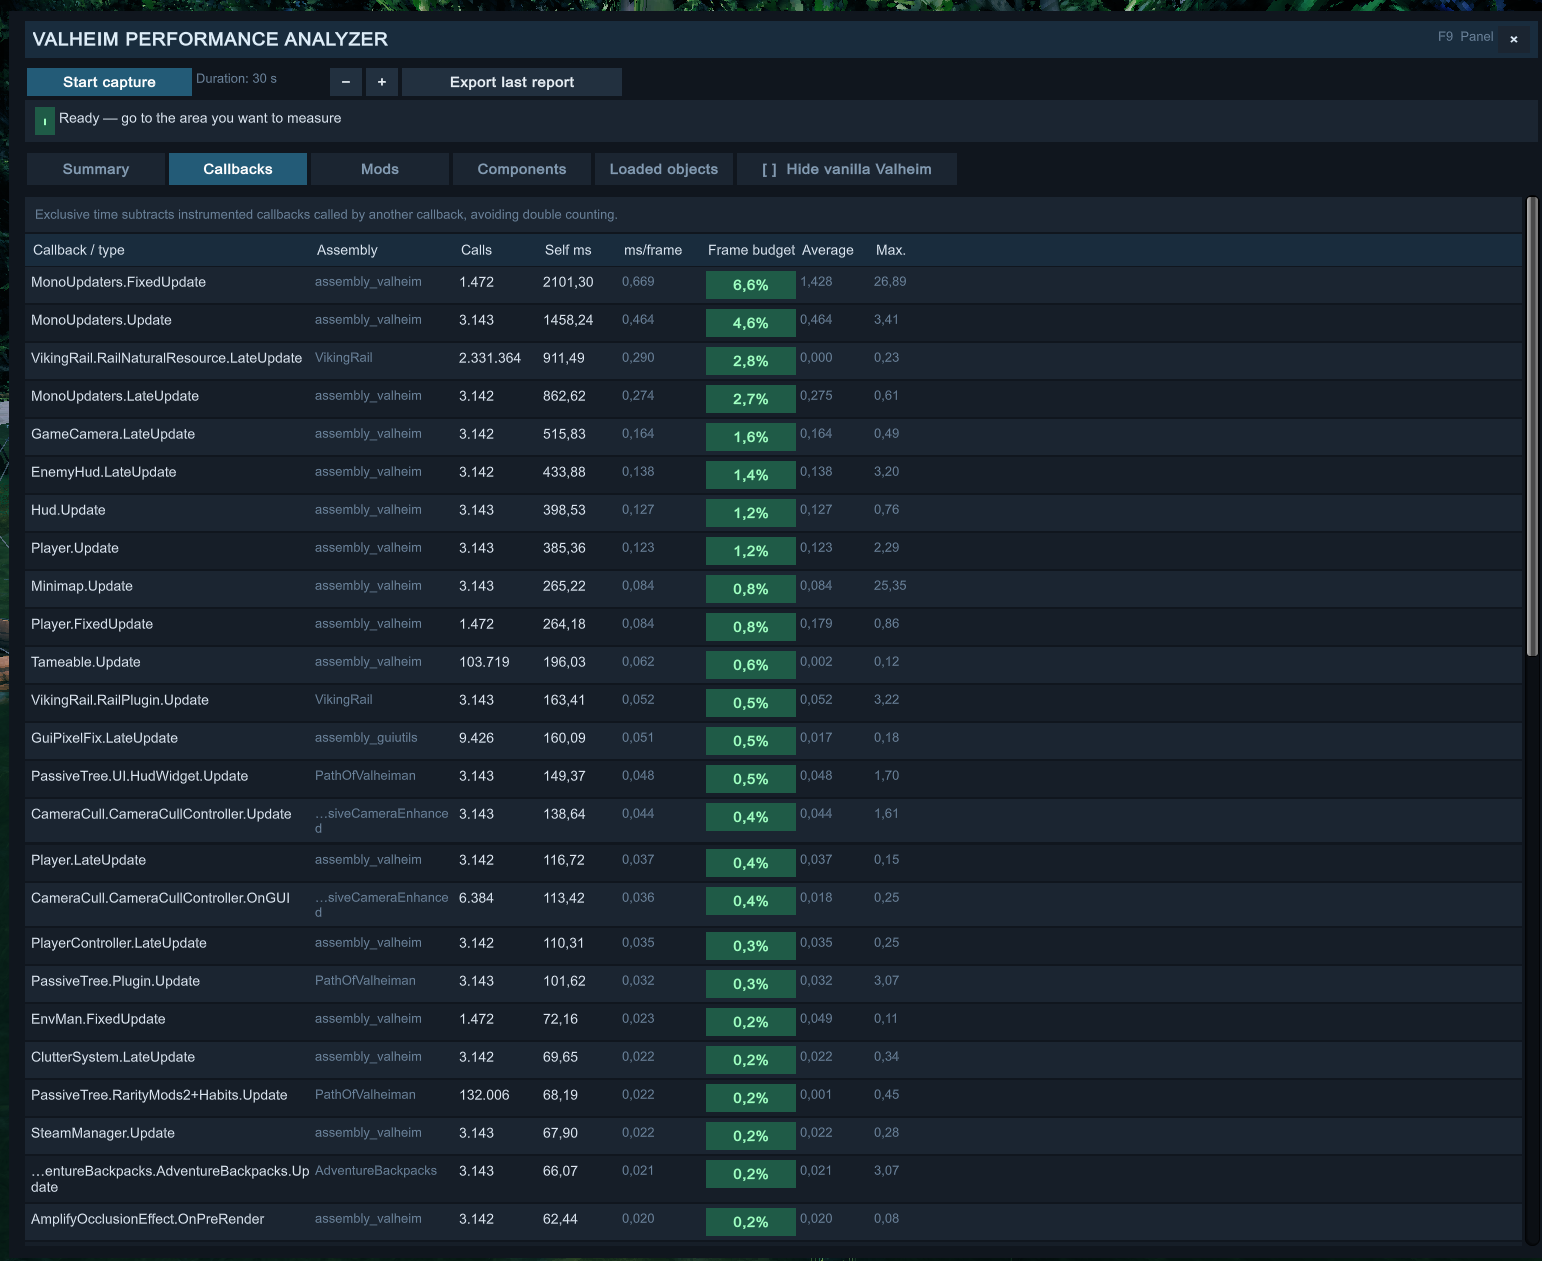Click the Minimap.Update callback name
Screen dimensions: 1542x1261
pos(82,586)
